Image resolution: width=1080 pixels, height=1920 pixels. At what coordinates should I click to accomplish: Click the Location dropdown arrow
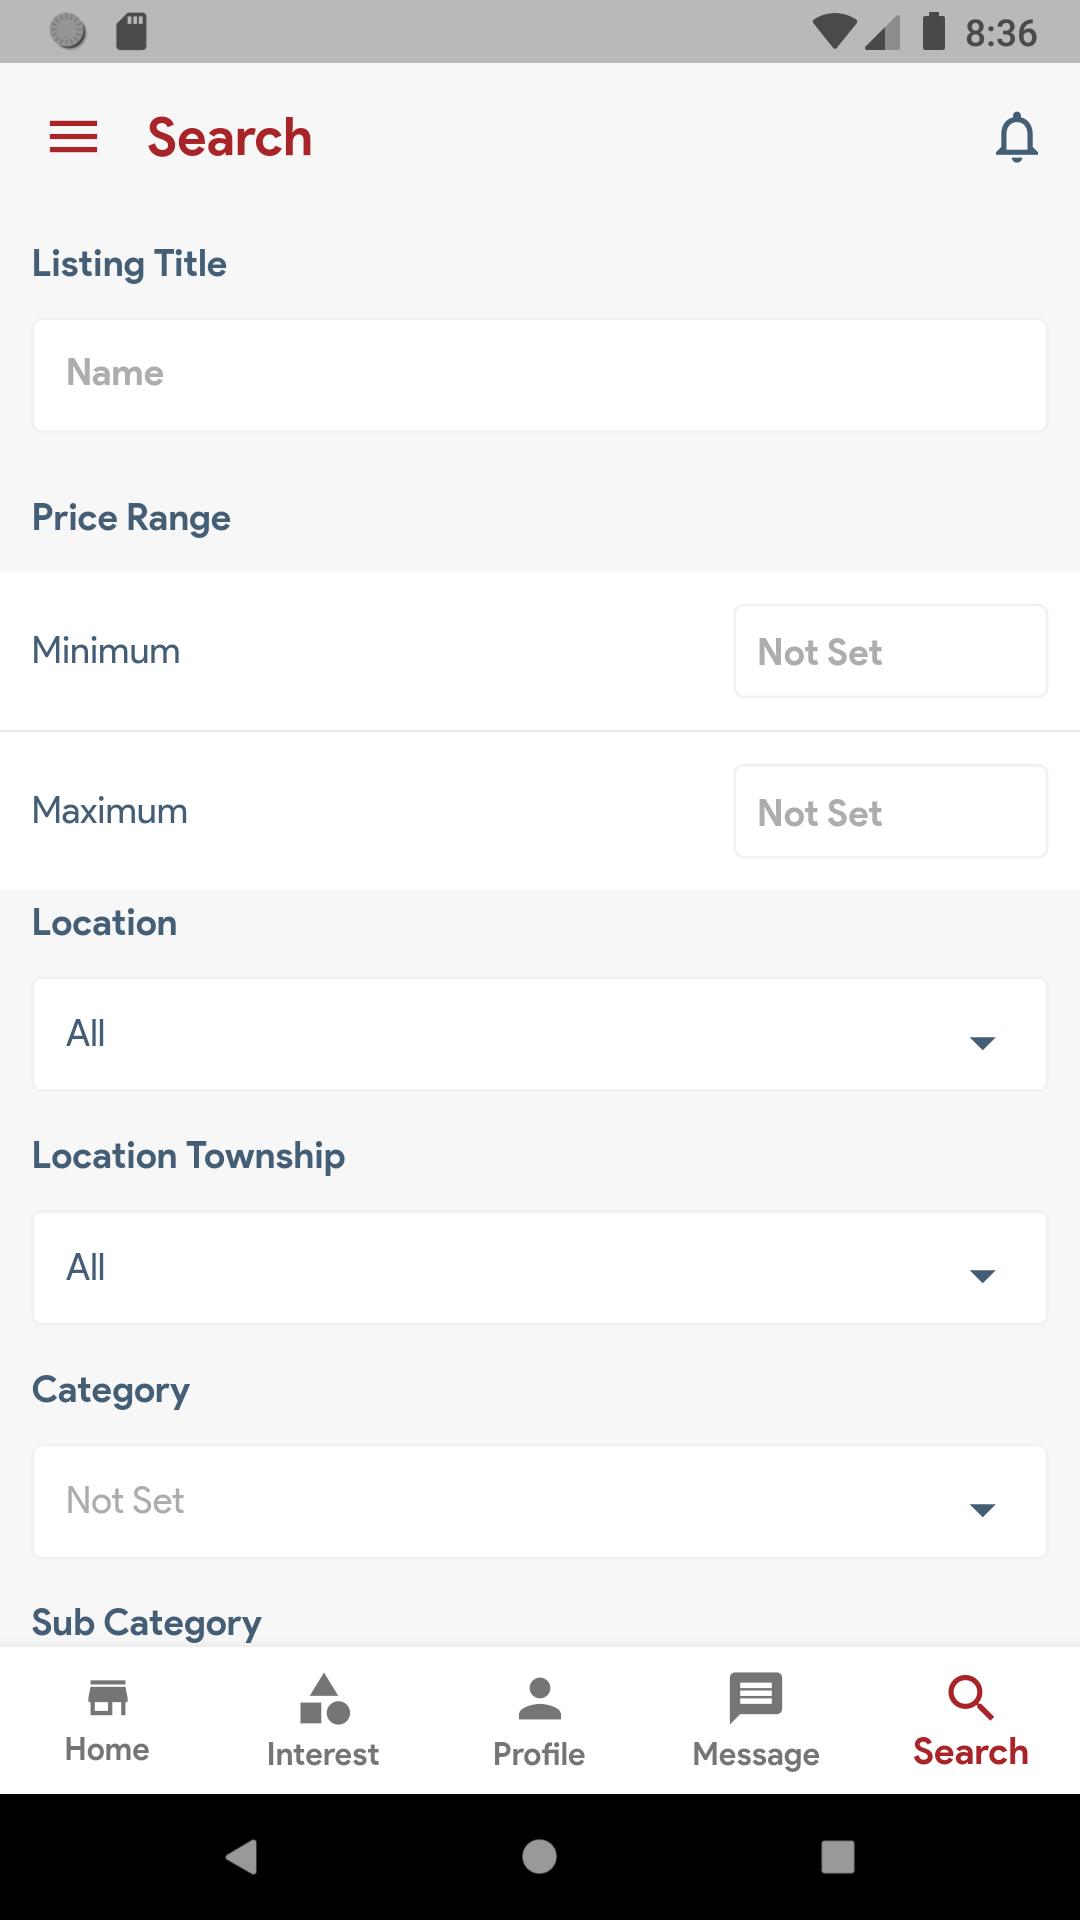pyautogui.click(x=982, y=1043)
